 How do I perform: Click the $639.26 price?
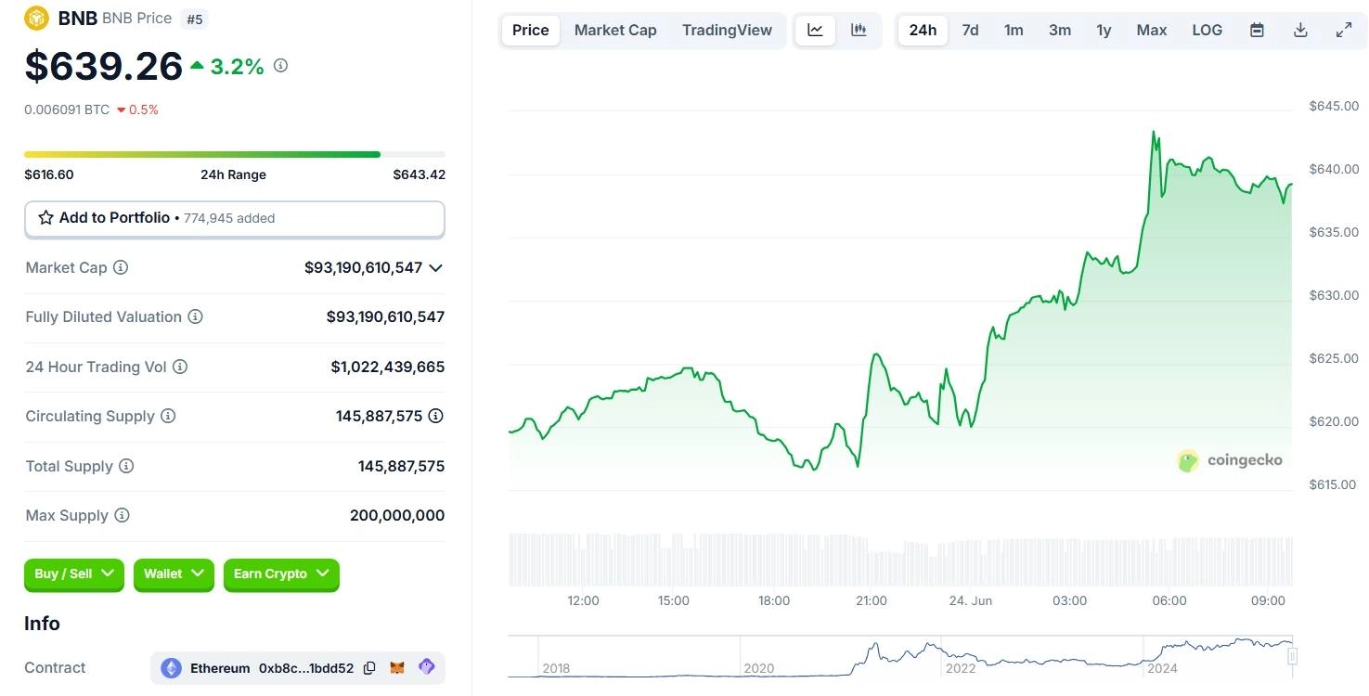[x=104, y=66]
